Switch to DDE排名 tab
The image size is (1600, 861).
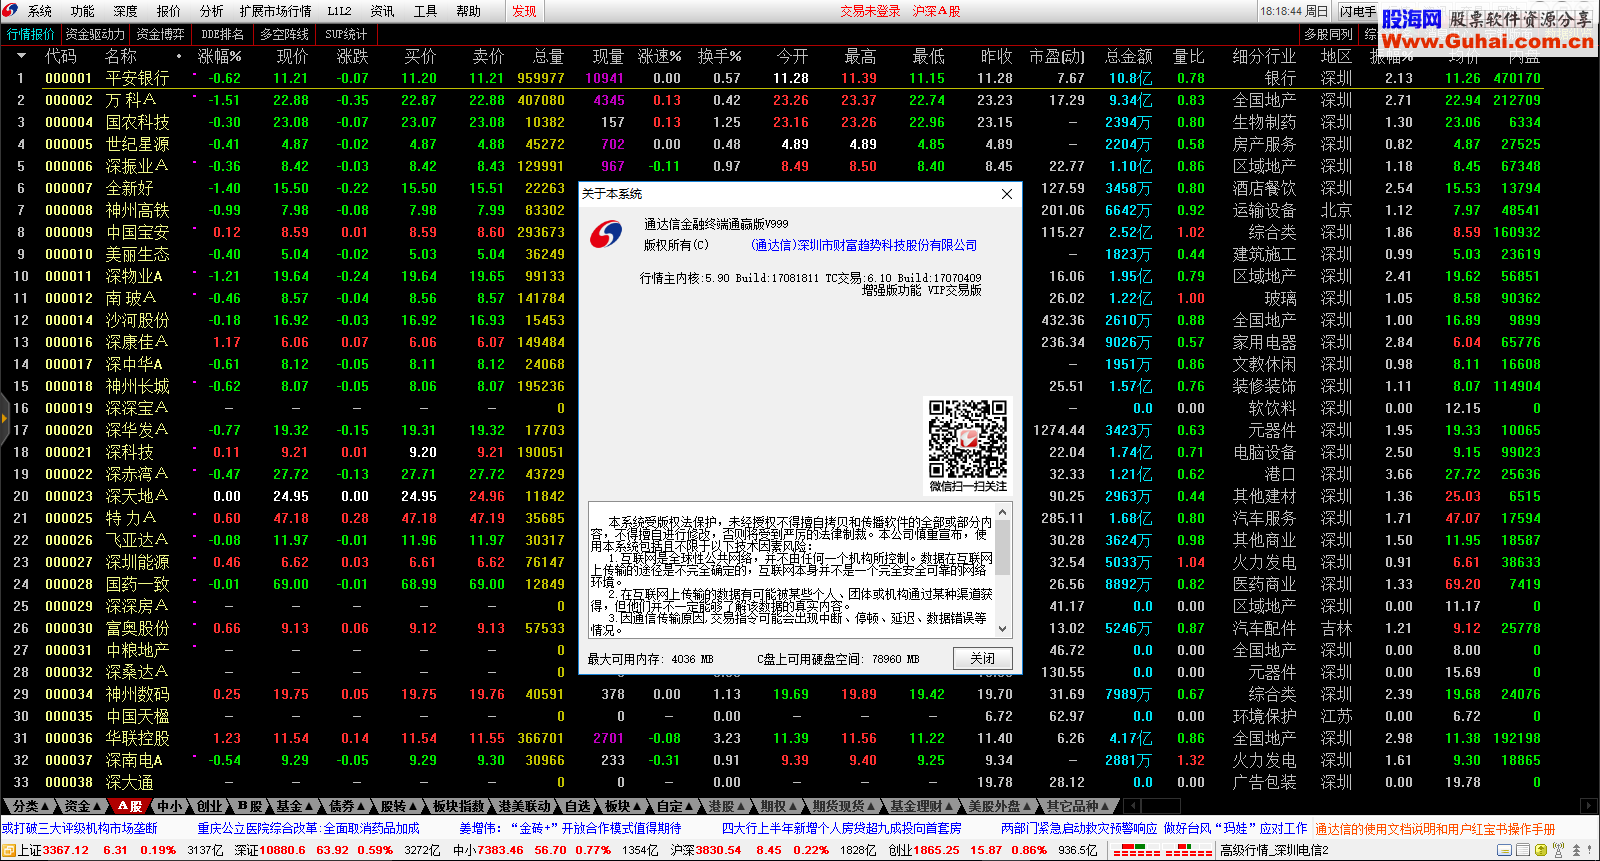click(x=223, y=34)
